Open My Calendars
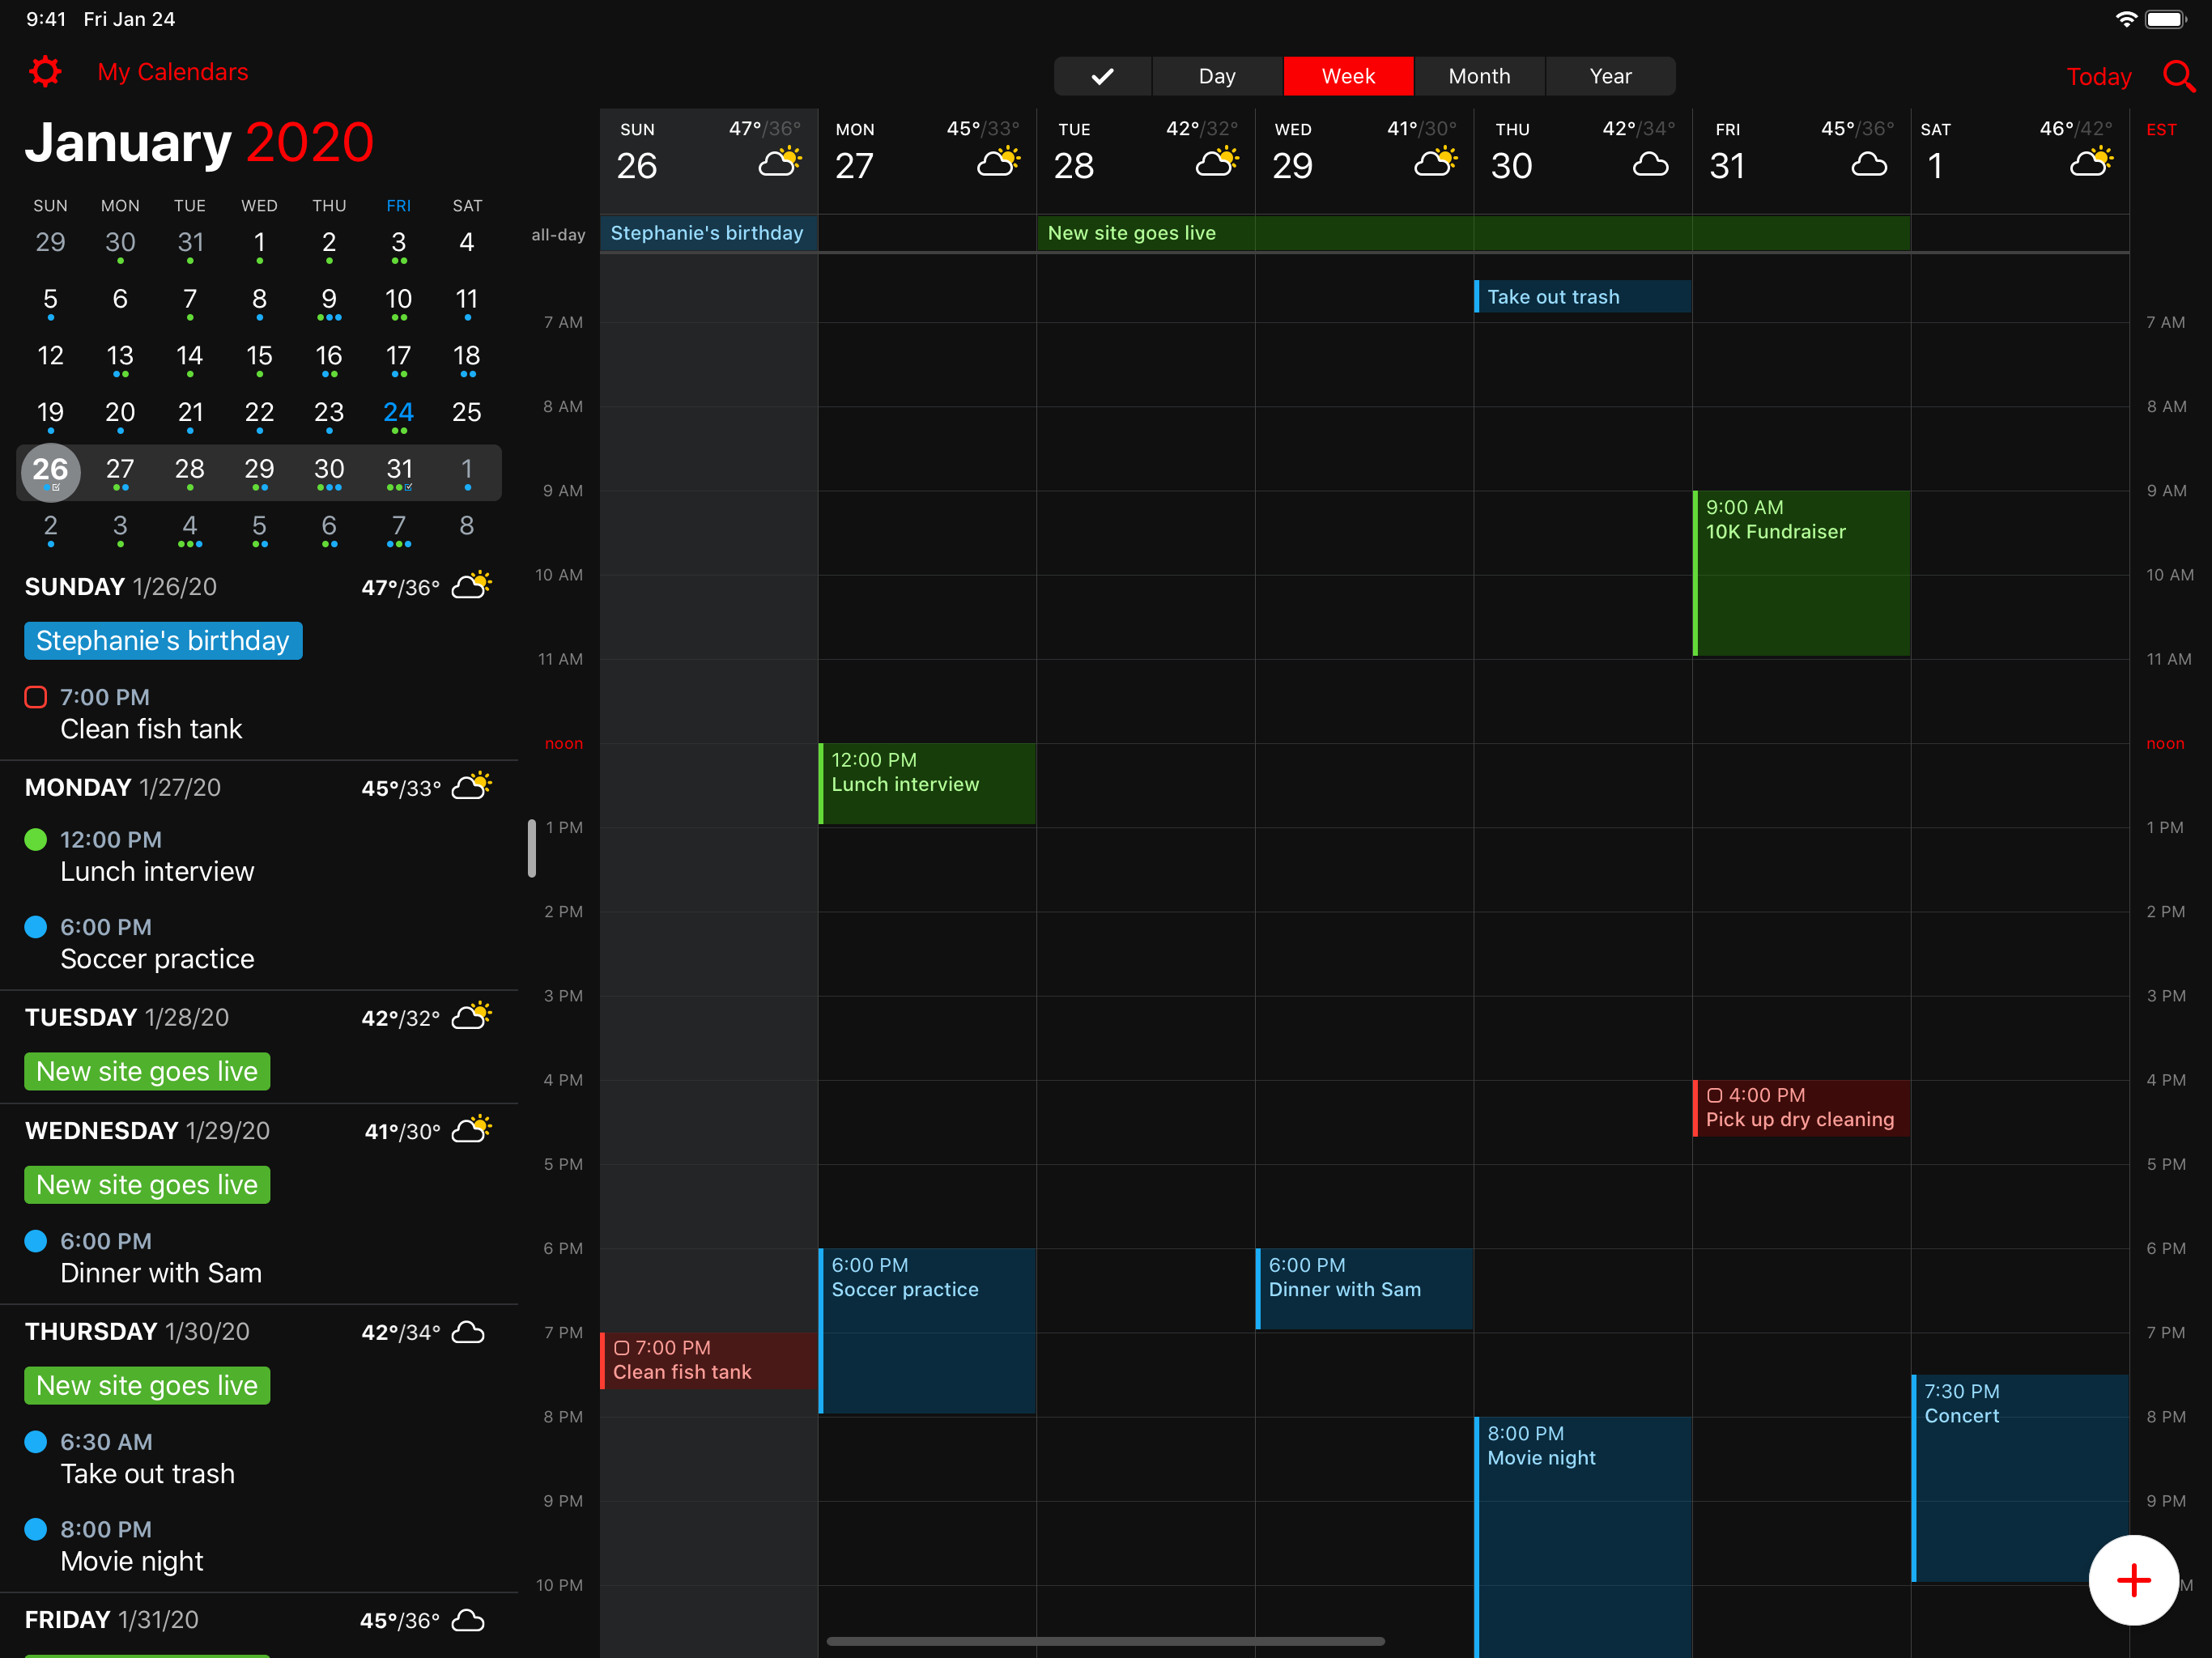The width and height of the screenshot is (2212, 1658). point(172,71)
